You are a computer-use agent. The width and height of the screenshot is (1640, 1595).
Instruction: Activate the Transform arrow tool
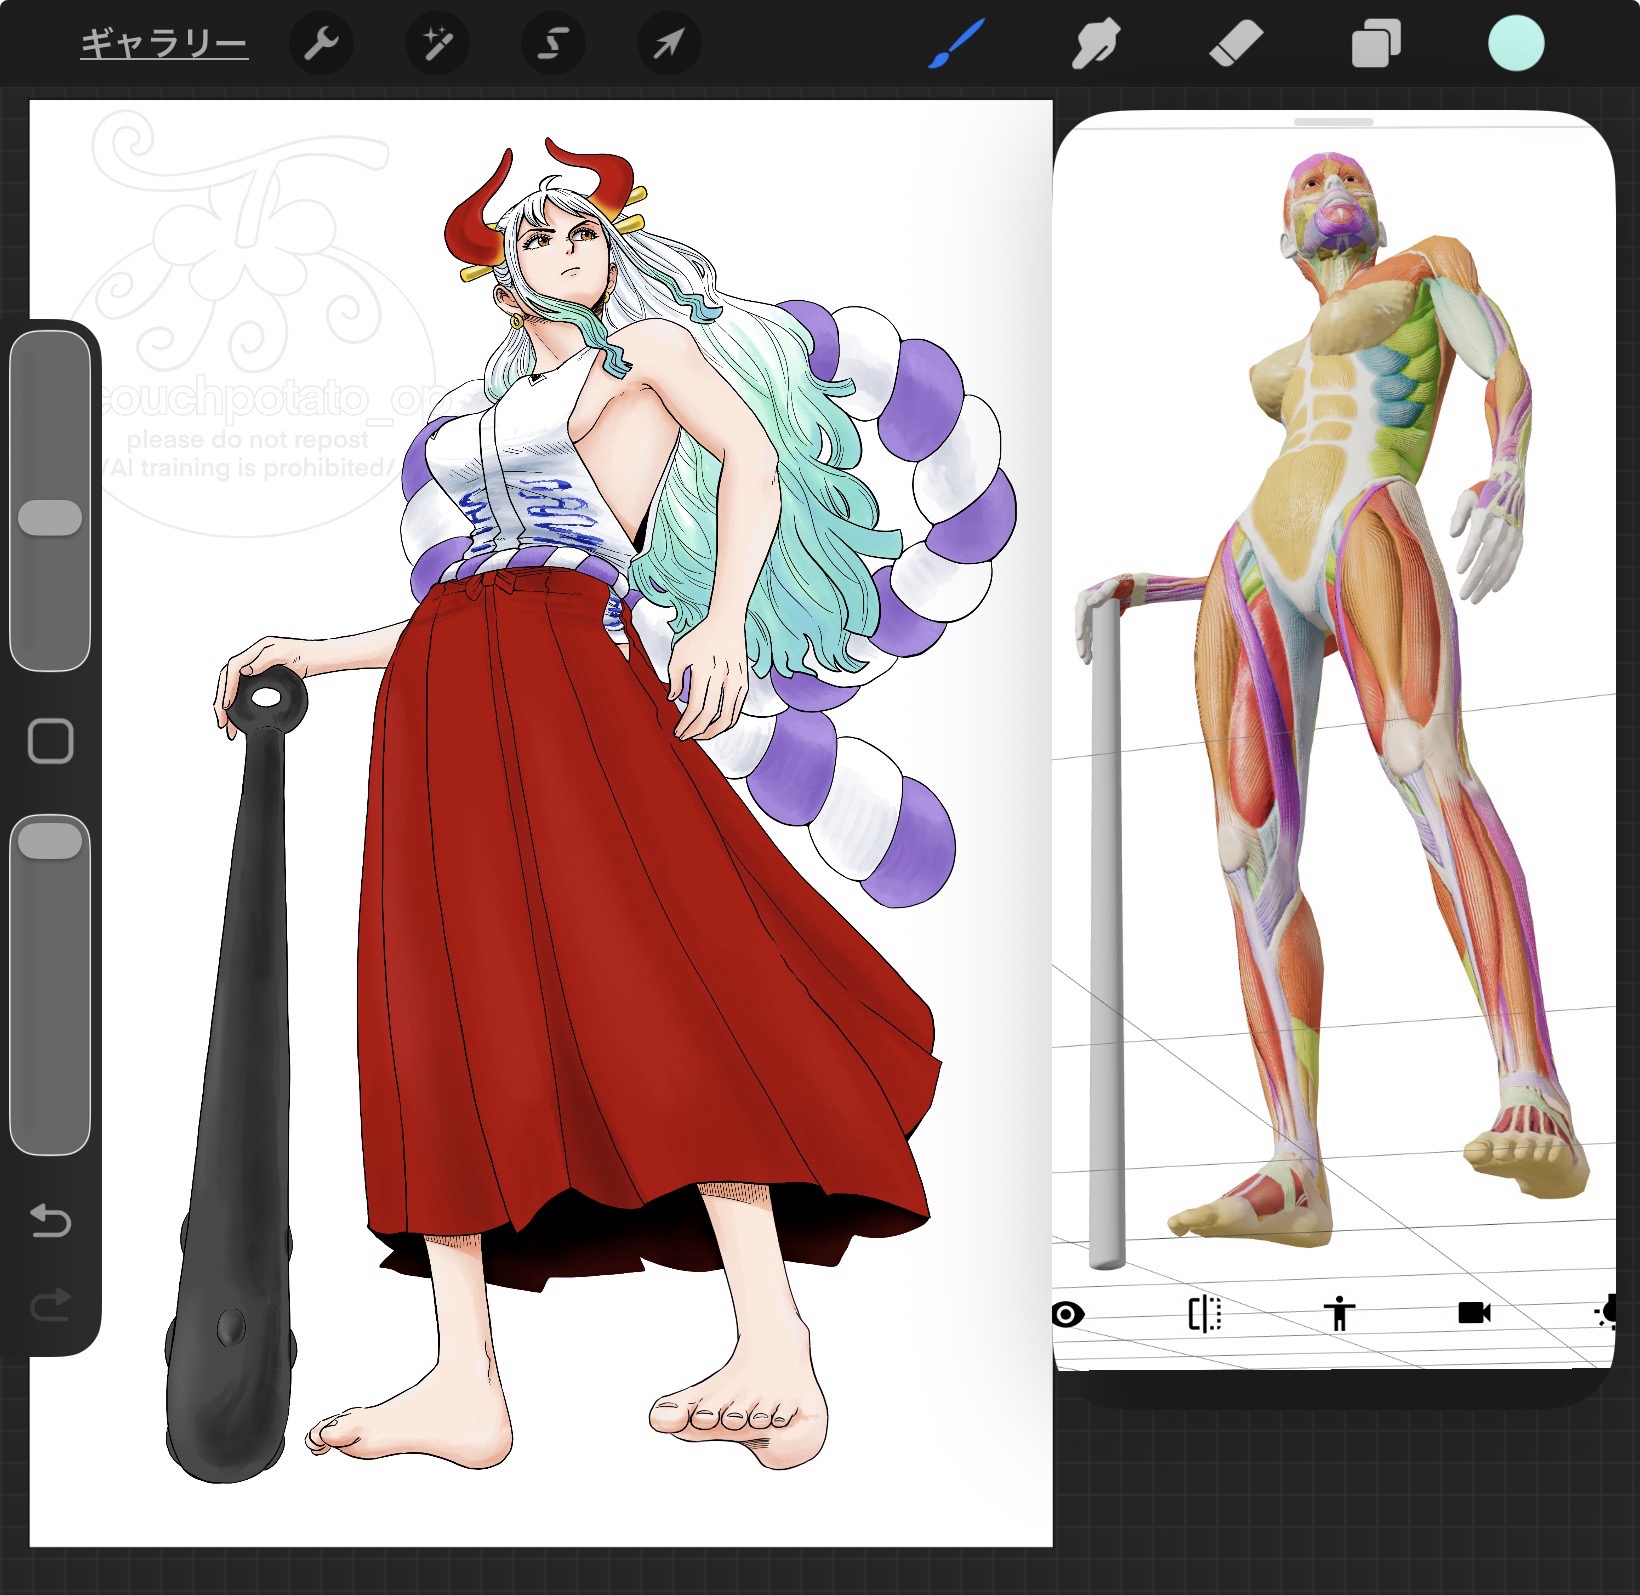669,44
